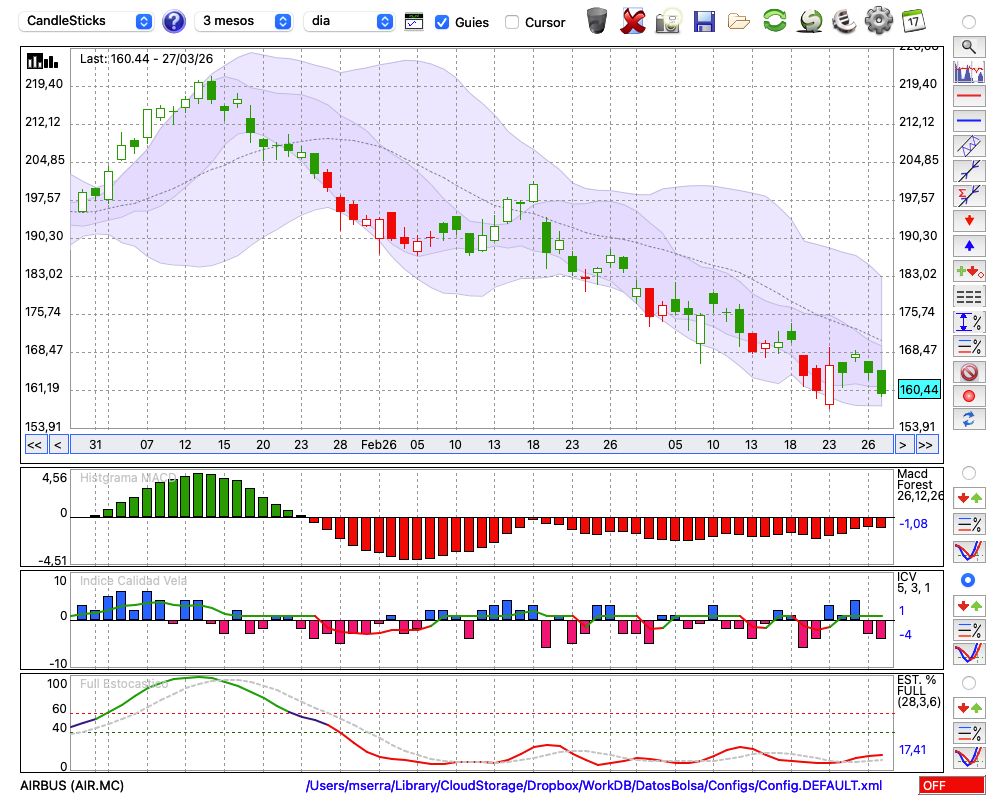Open settings with the gear icon
Viewport: 1000px width, 800px height.
pyautogui.click(x=878, y=21)
